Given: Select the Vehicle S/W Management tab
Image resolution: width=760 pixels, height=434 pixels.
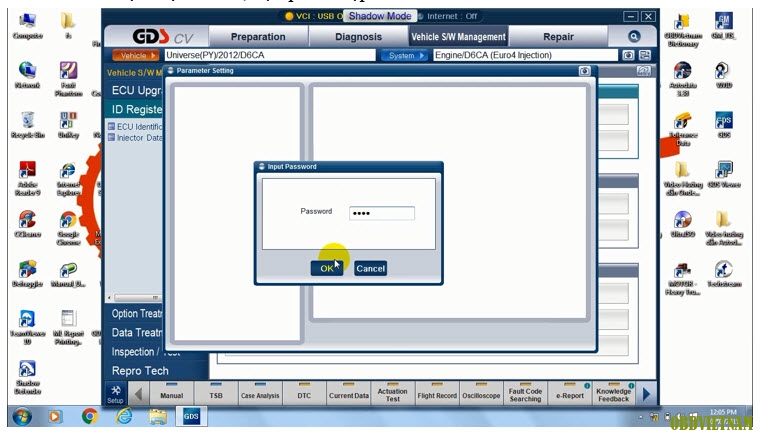Looking at the screenshot, I should coord(458,37).
